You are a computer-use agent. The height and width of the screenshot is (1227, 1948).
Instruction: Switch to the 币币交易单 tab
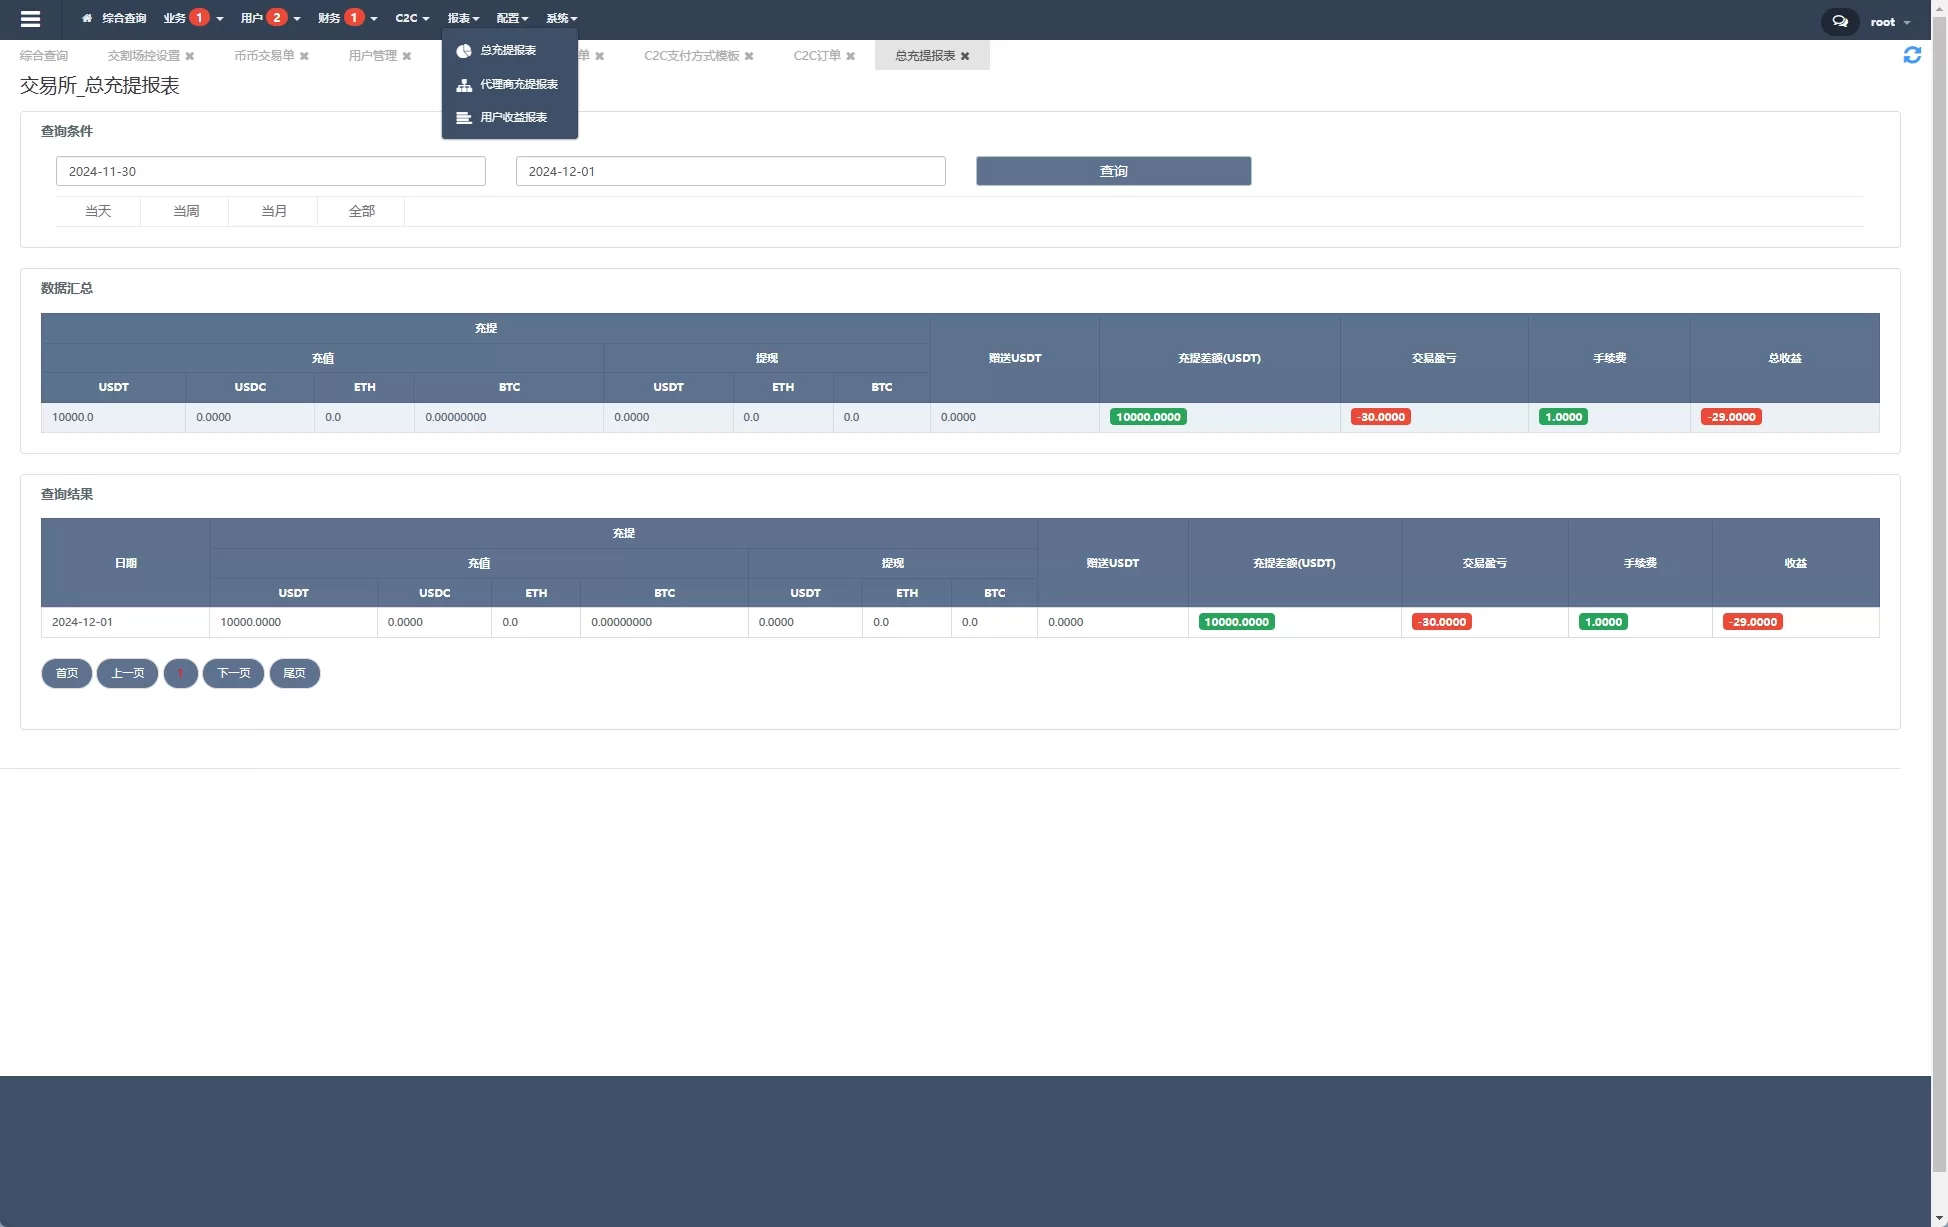264,56
